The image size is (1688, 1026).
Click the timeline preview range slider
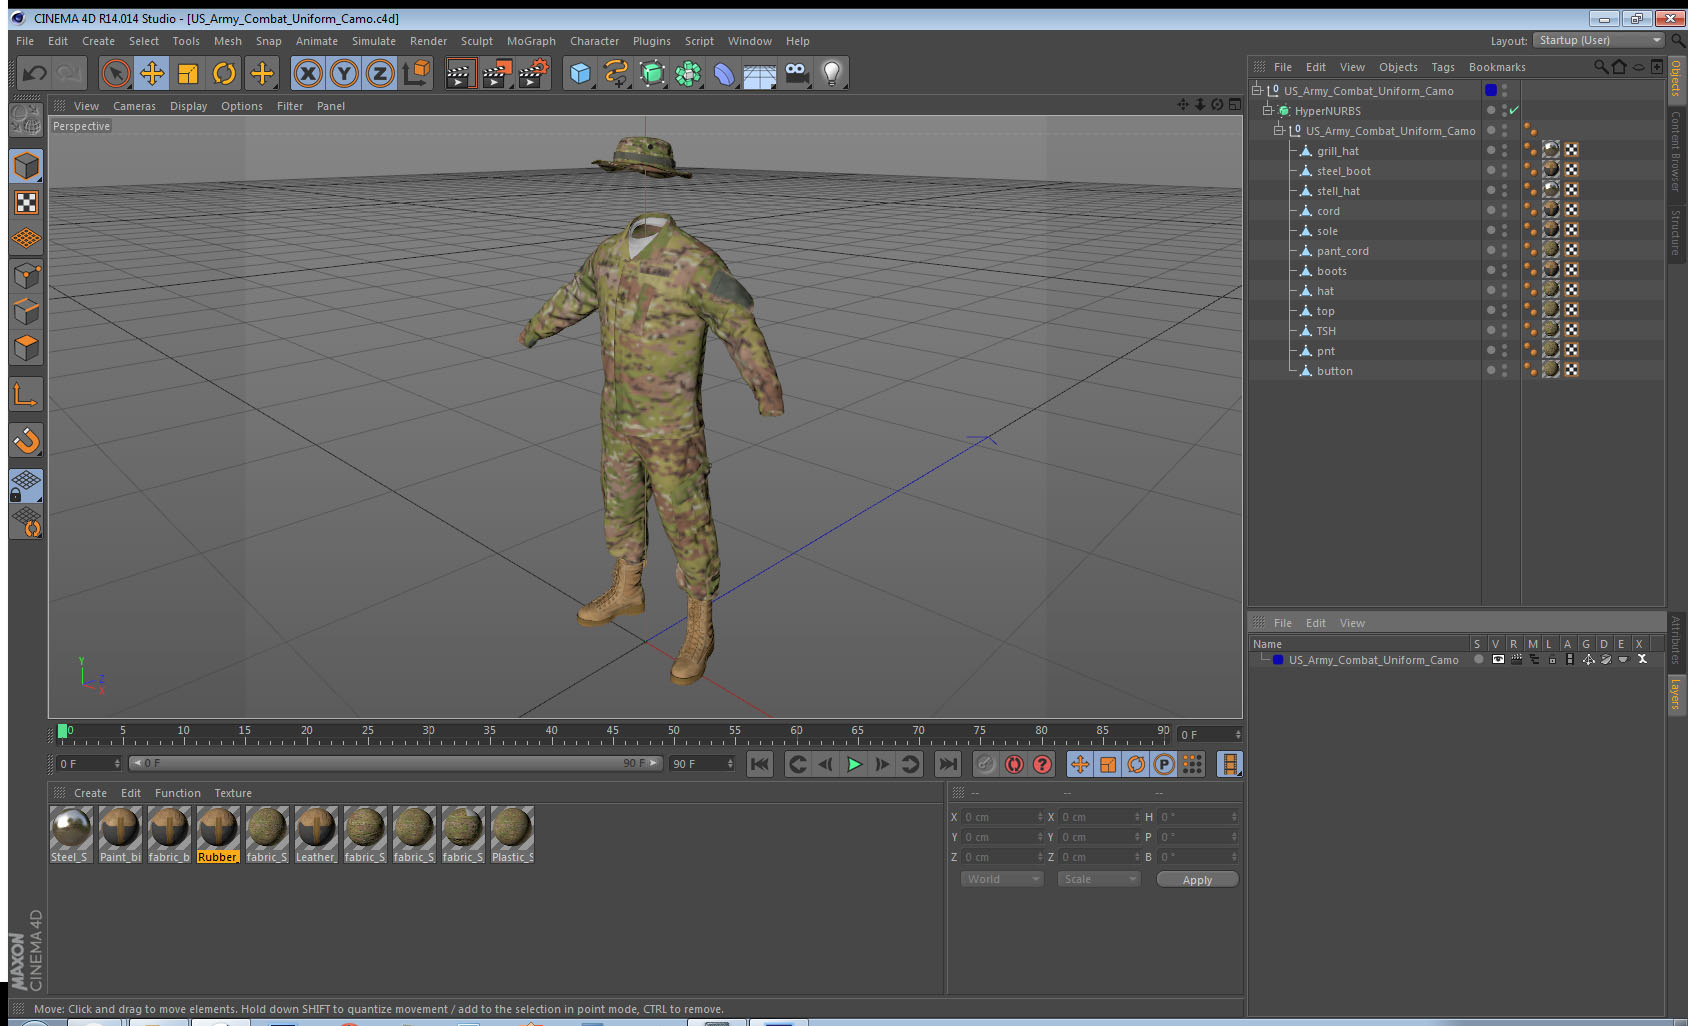click(x=395, y=763)
